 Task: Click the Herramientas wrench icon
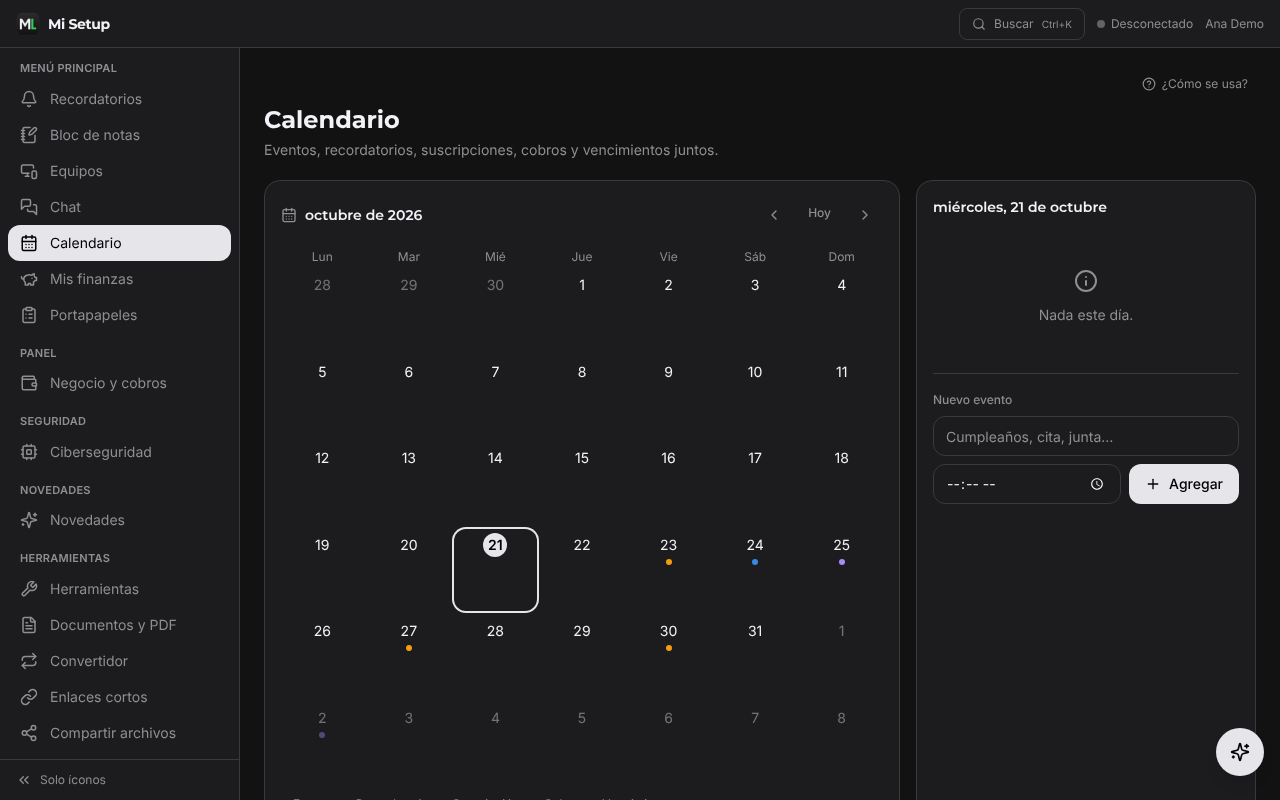(29, 589)
